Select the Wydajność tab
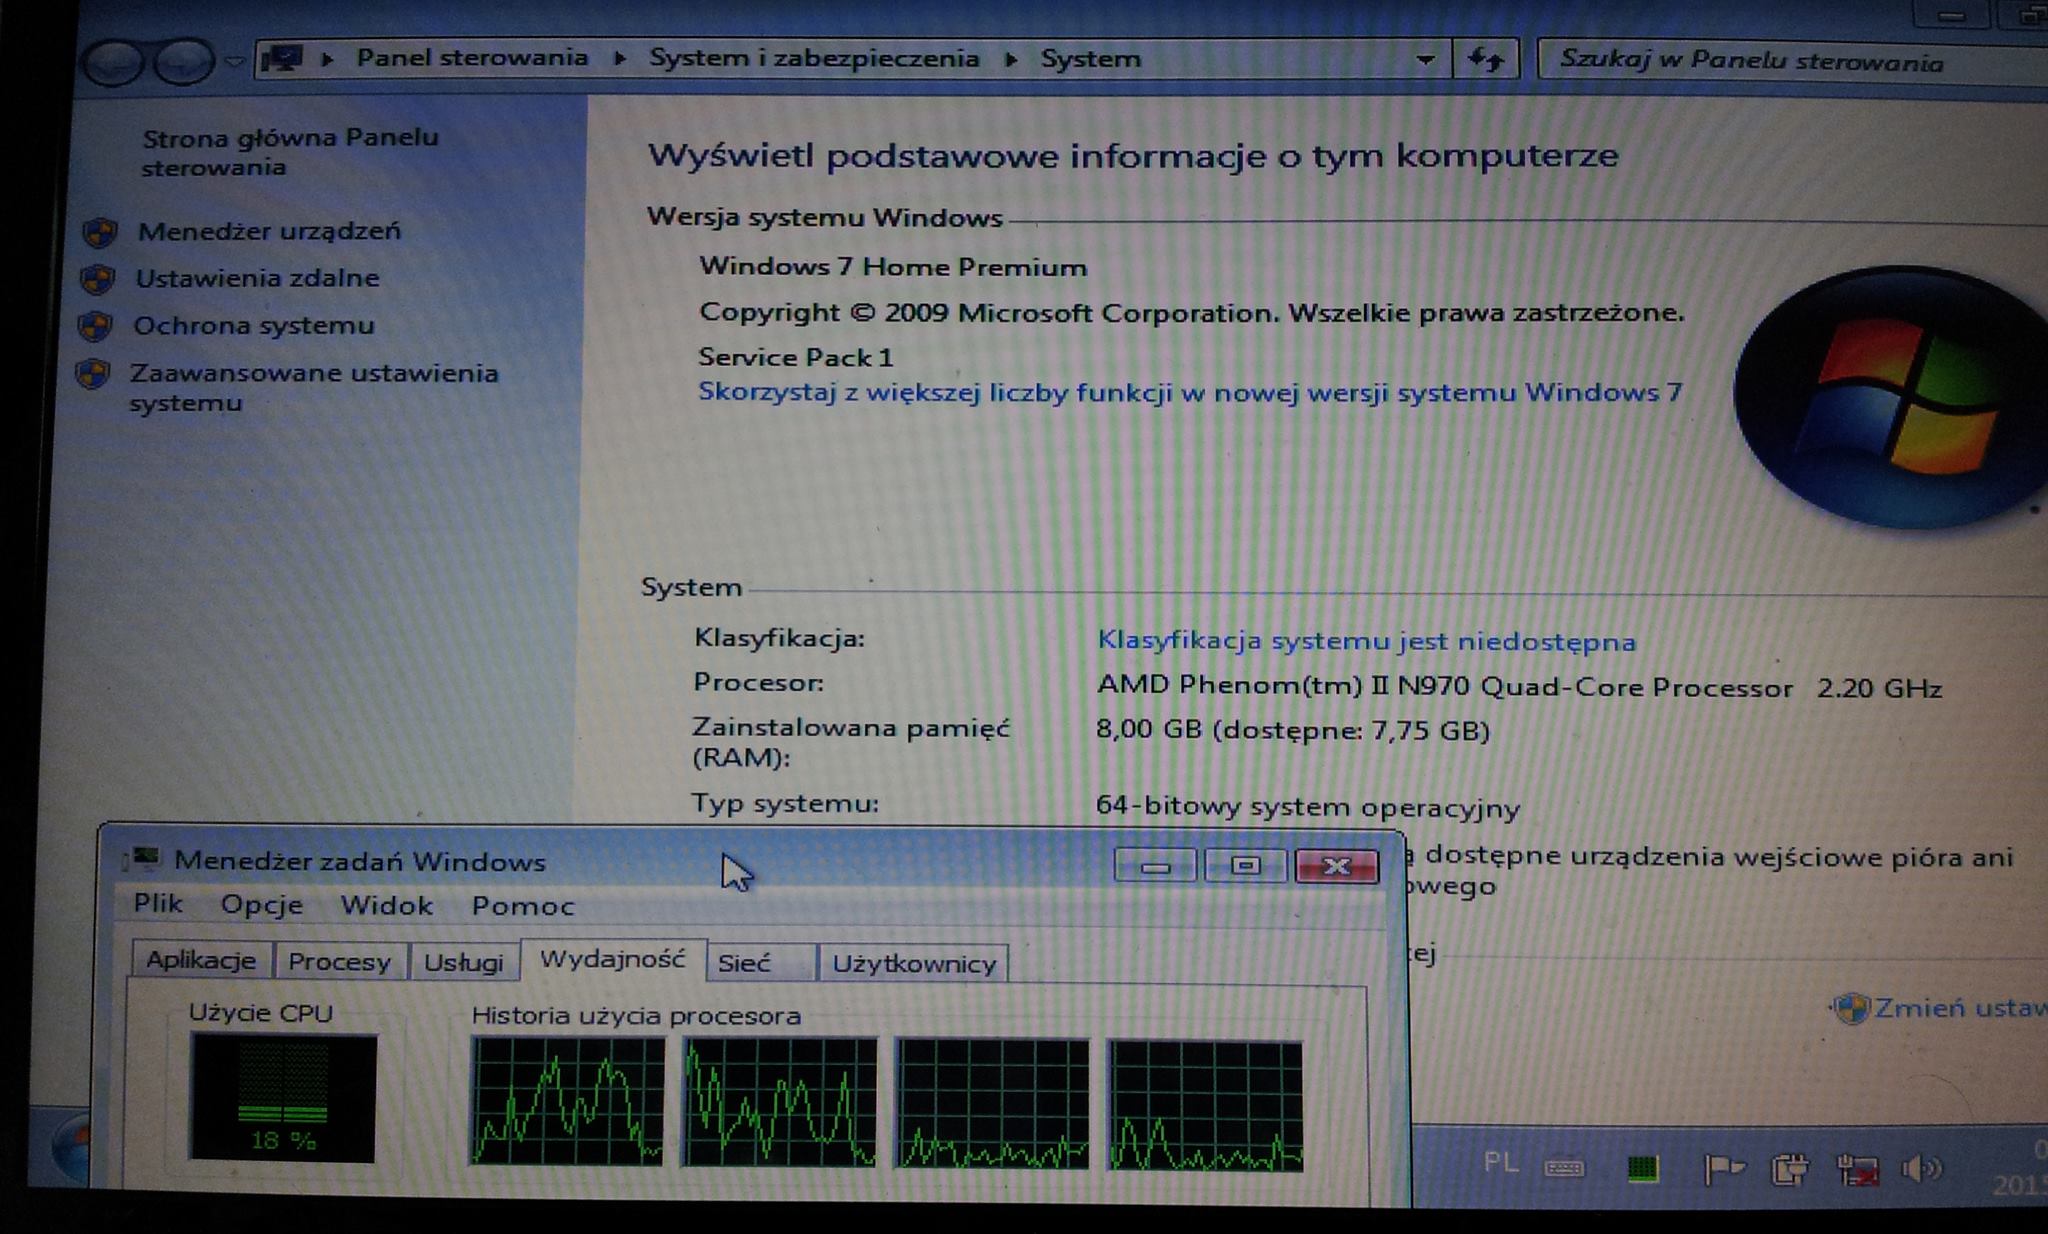 pos(613,960)
